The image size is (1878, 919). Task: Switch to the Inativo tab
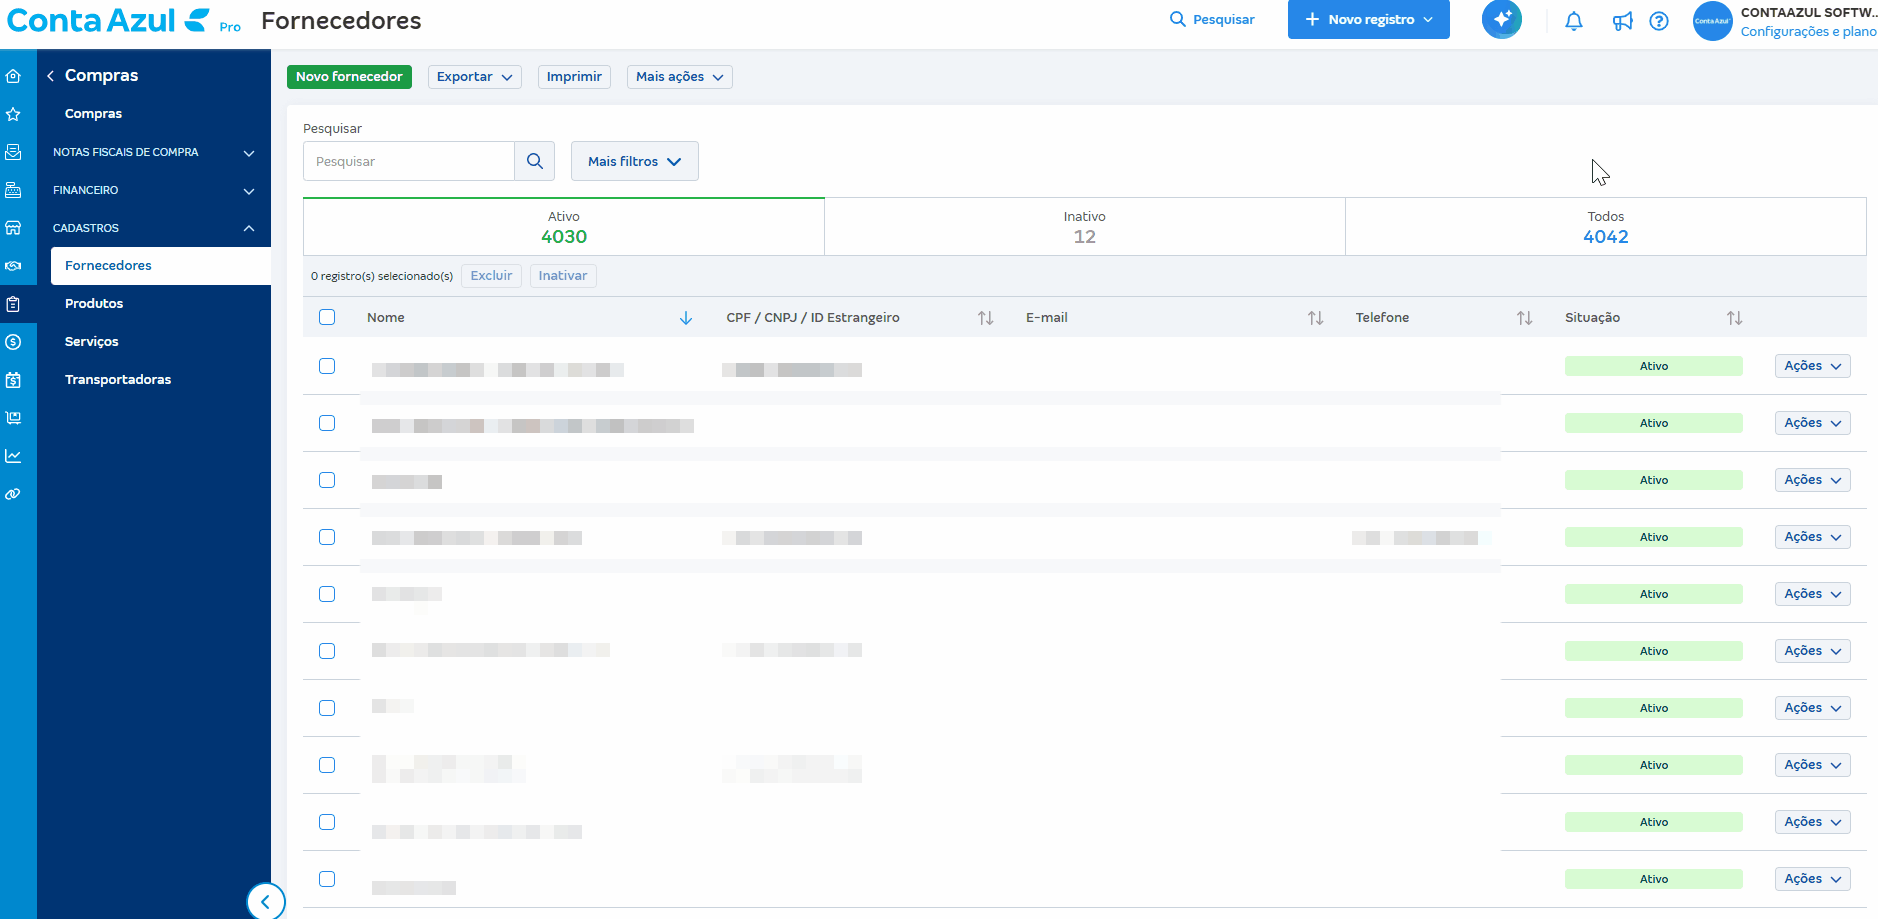pyautogui.click(x=1084, y=227)
